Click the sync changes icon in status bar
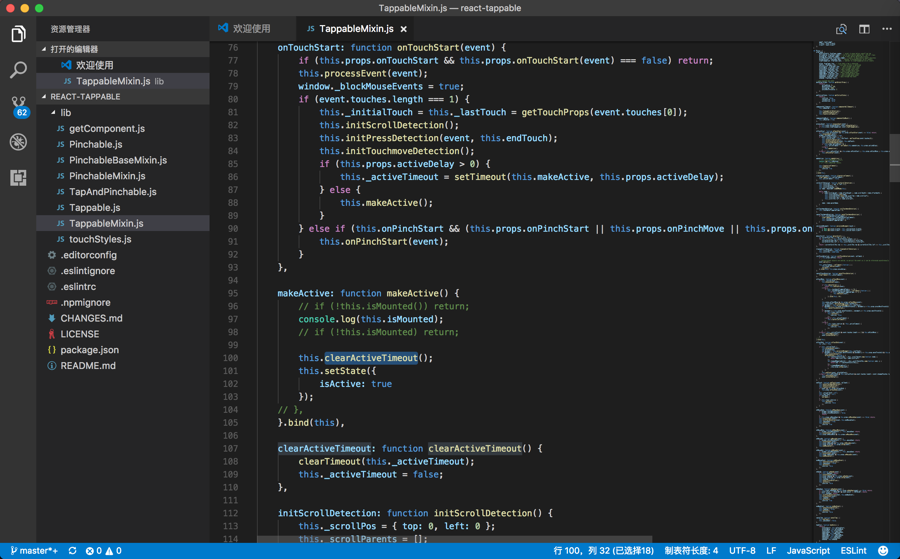This screenshot has height=559, width=900. tap(72, 551)
